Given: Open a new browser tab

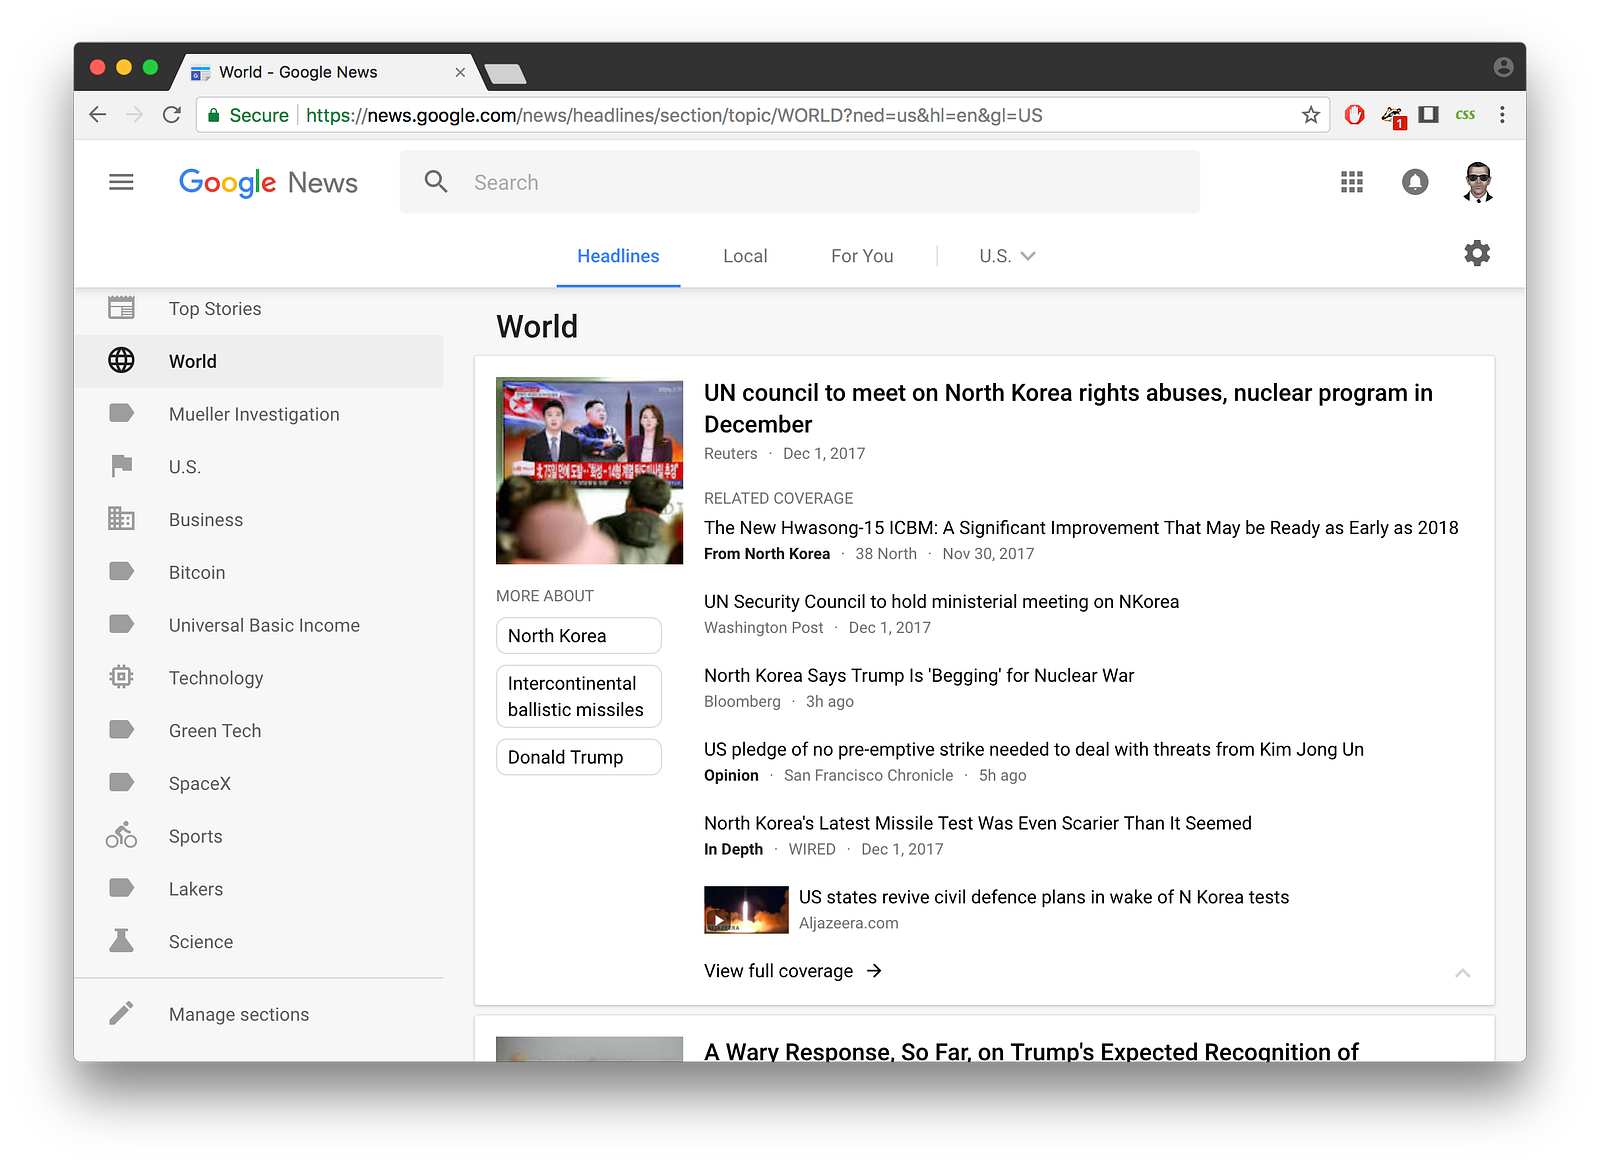Looking at the screenshot, I should (x=505, y=73).
